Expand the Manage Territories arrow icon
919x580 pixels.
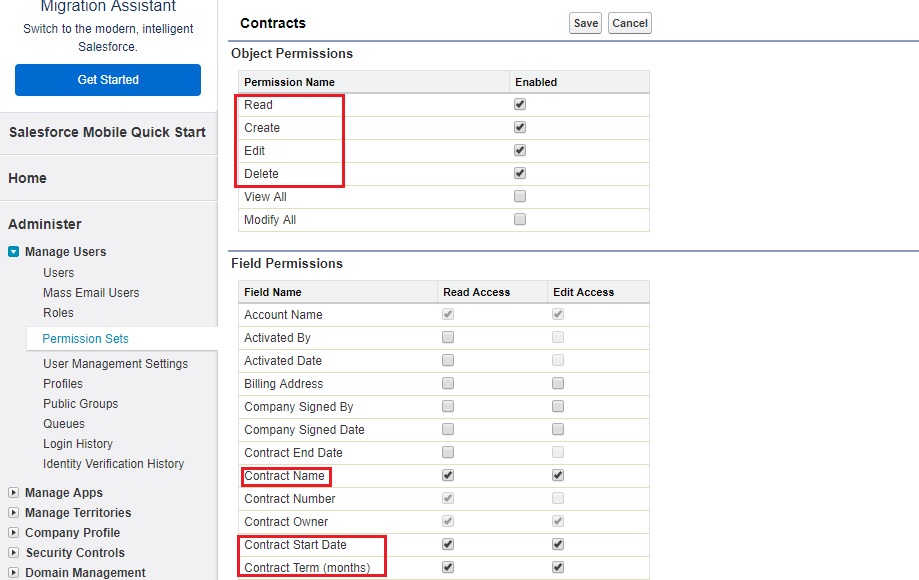point(13,513)
